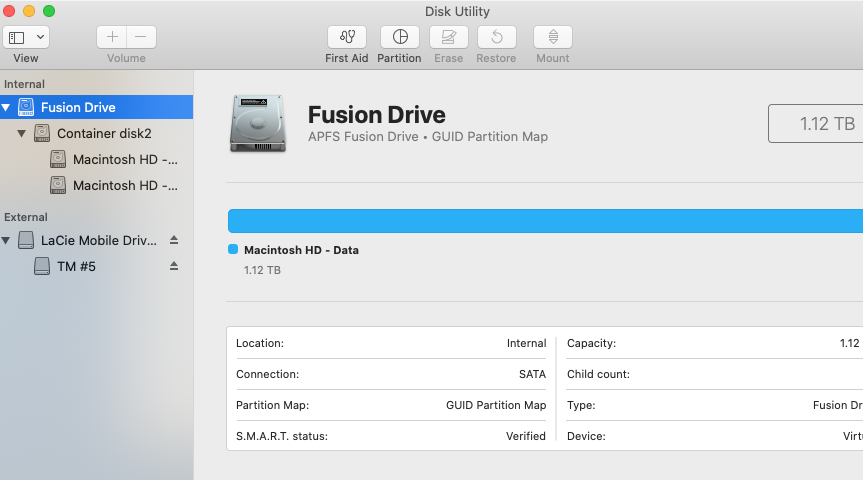Collapse the LaCie Mobile Drive disclosure triangle
Image resolution: width=863 pixels, height=480 pixels.
click(x=6, y=241)
